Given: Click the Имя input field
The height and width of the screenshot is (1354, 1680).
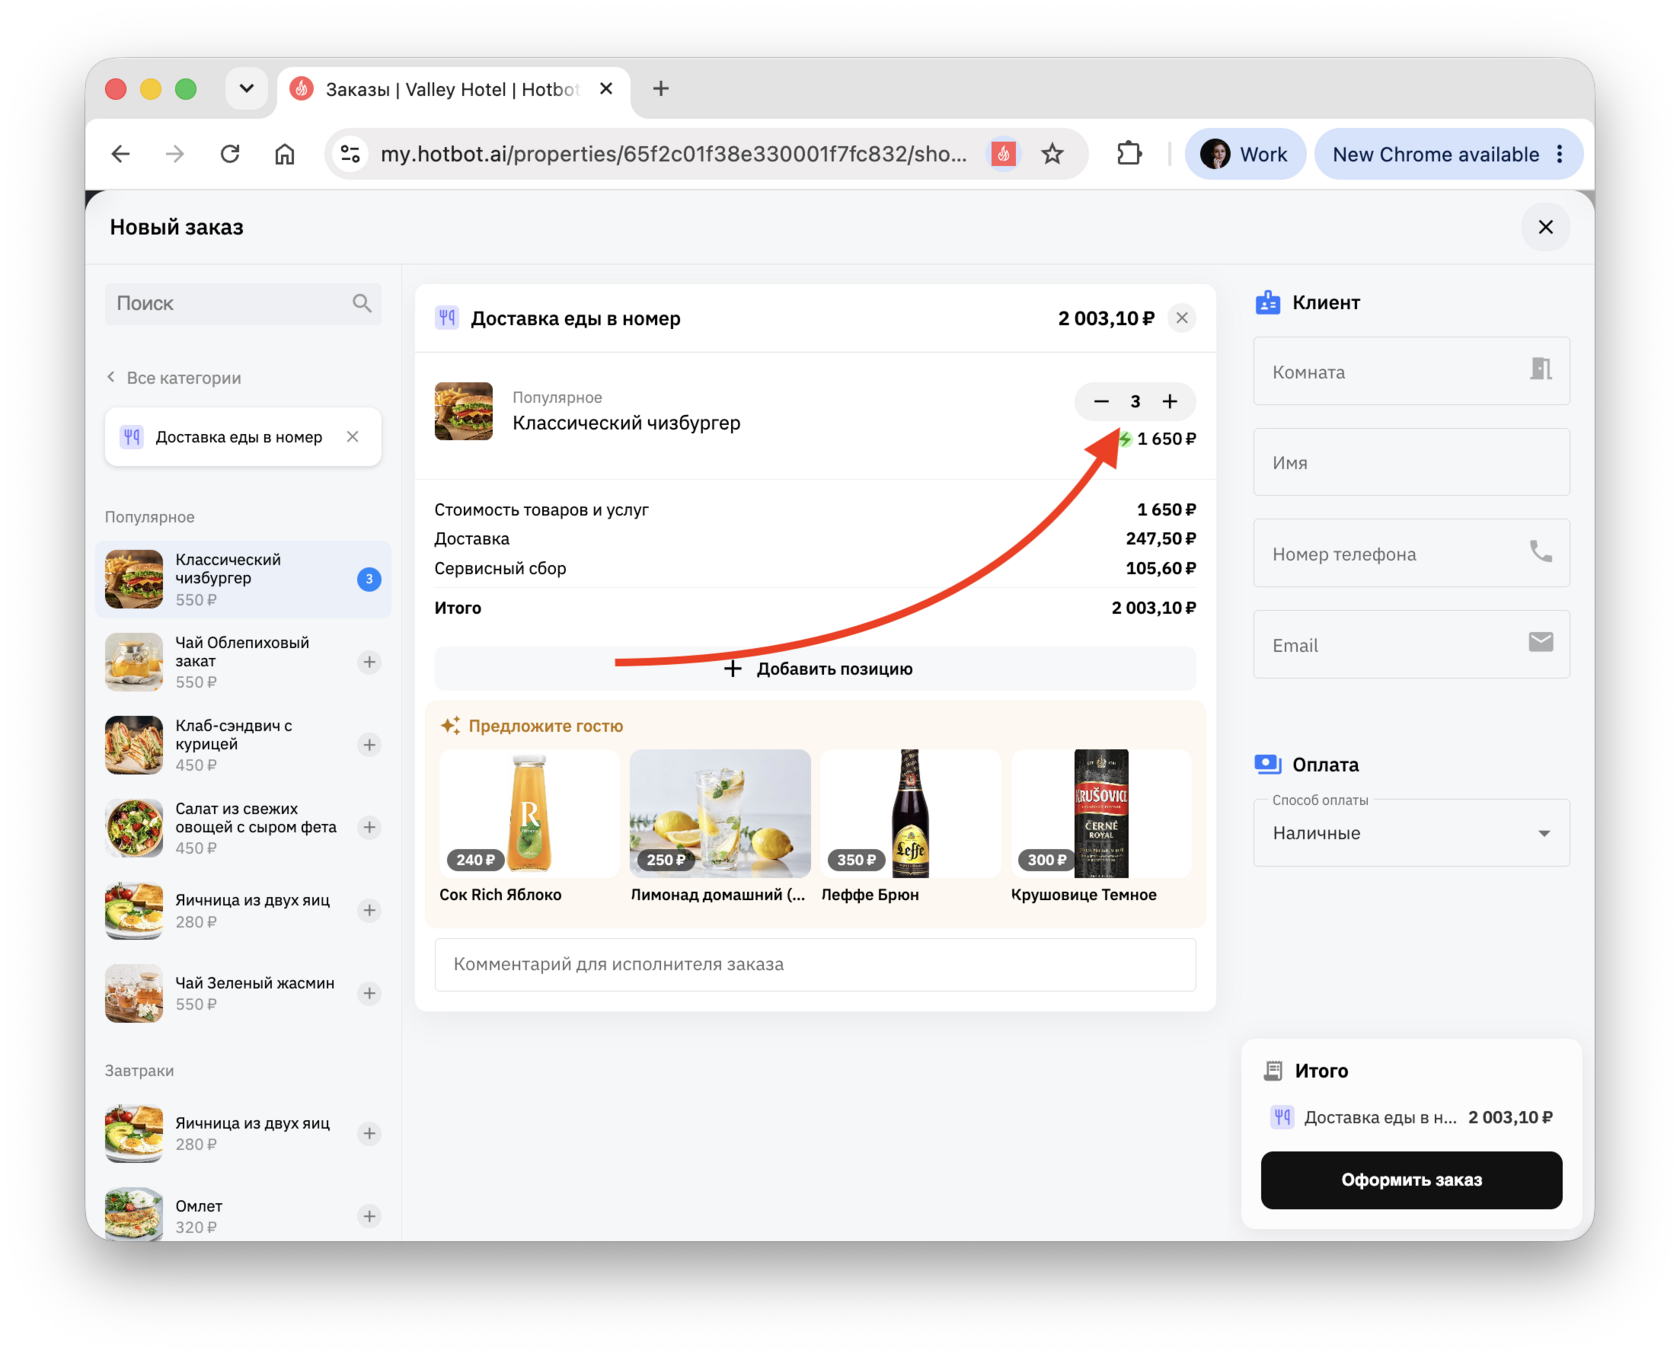Looking at the screenshot, I should (1411, 462).
